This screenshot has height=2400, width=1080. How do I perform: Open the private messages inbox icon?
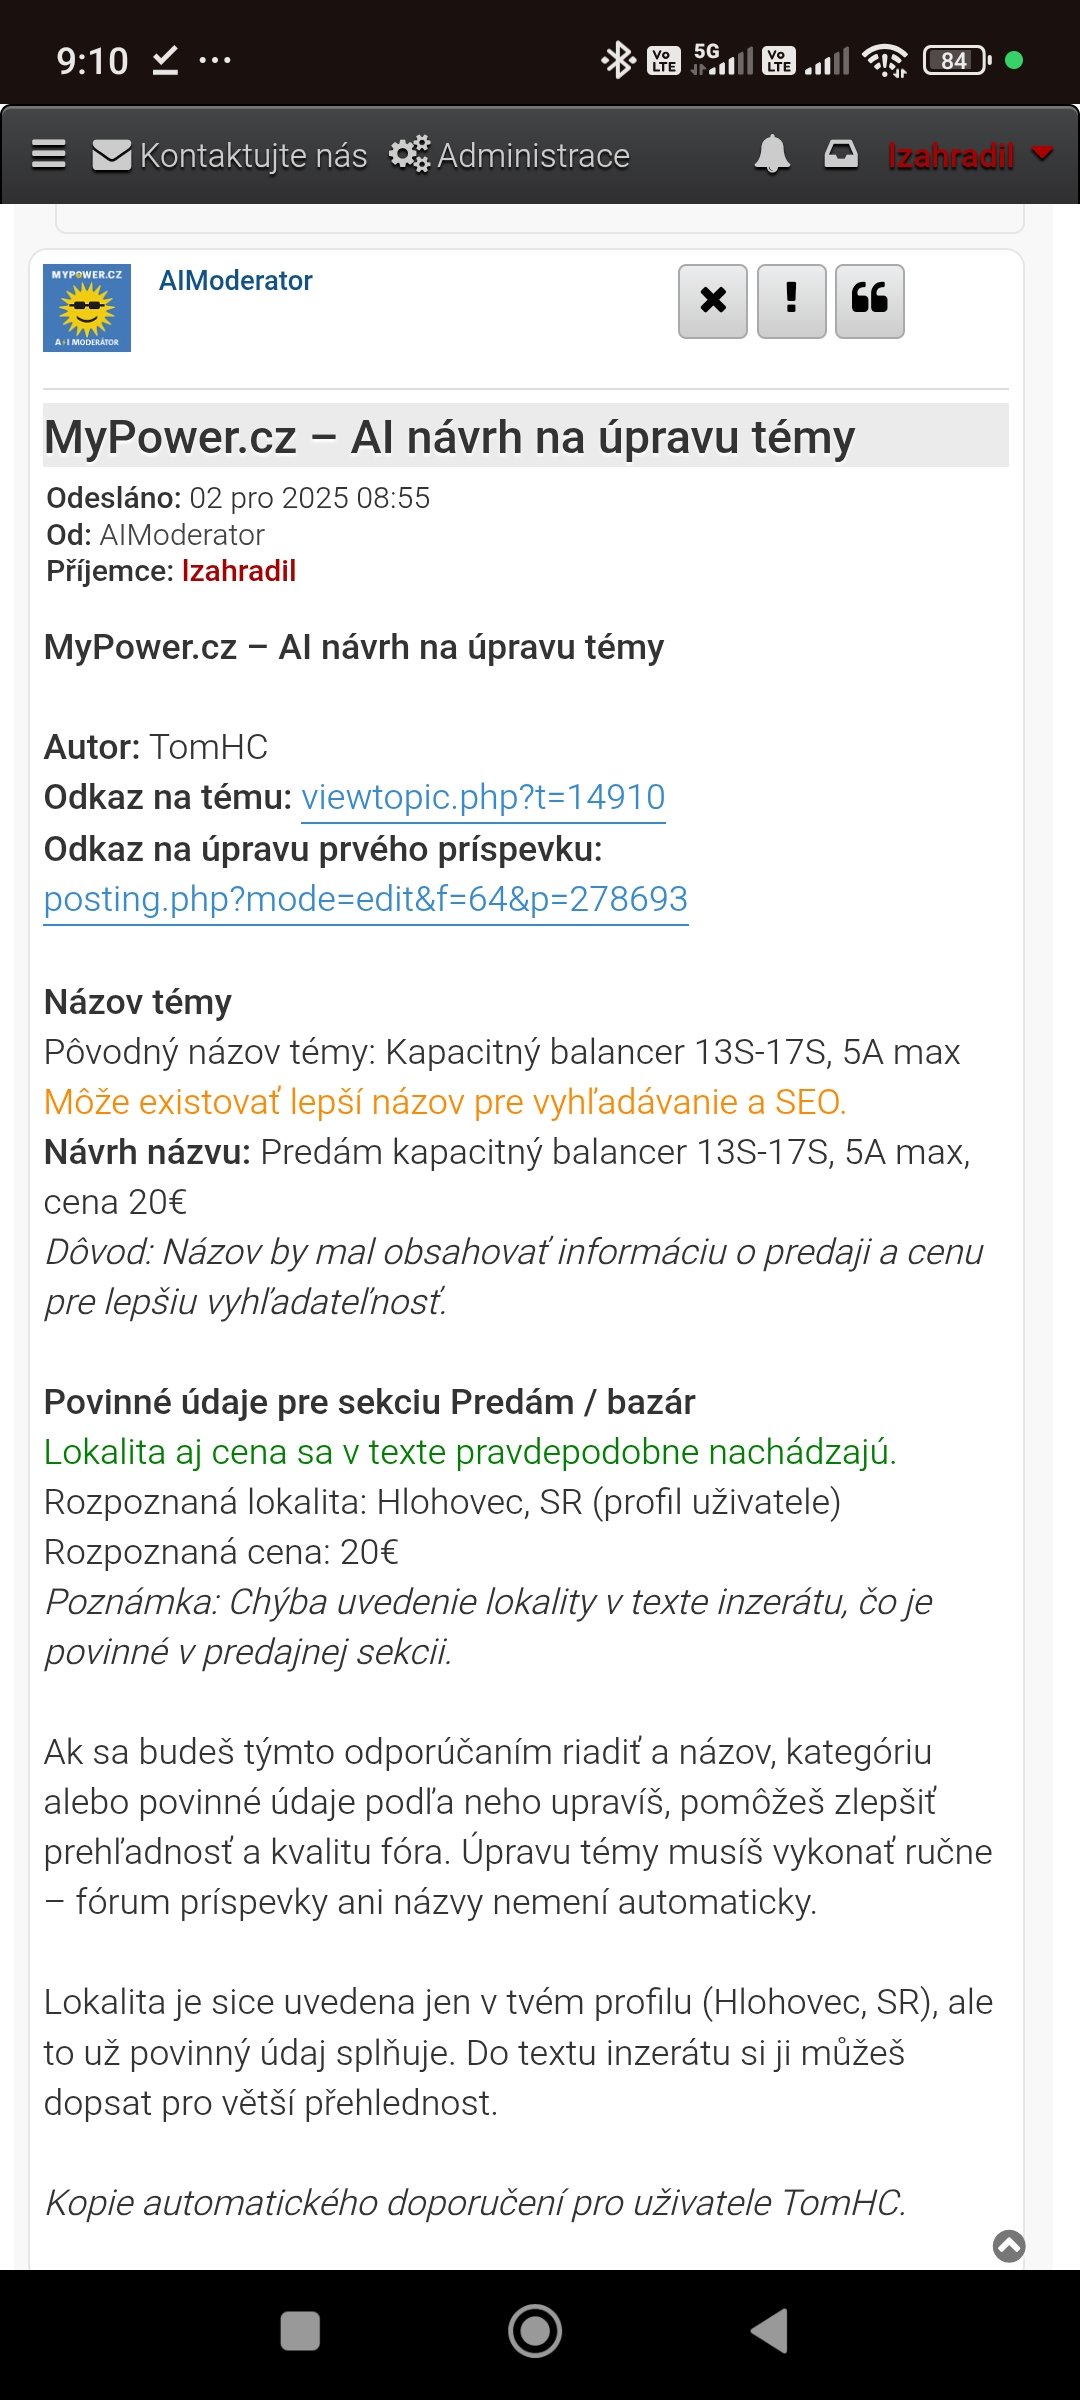click(x=840, y=155)
